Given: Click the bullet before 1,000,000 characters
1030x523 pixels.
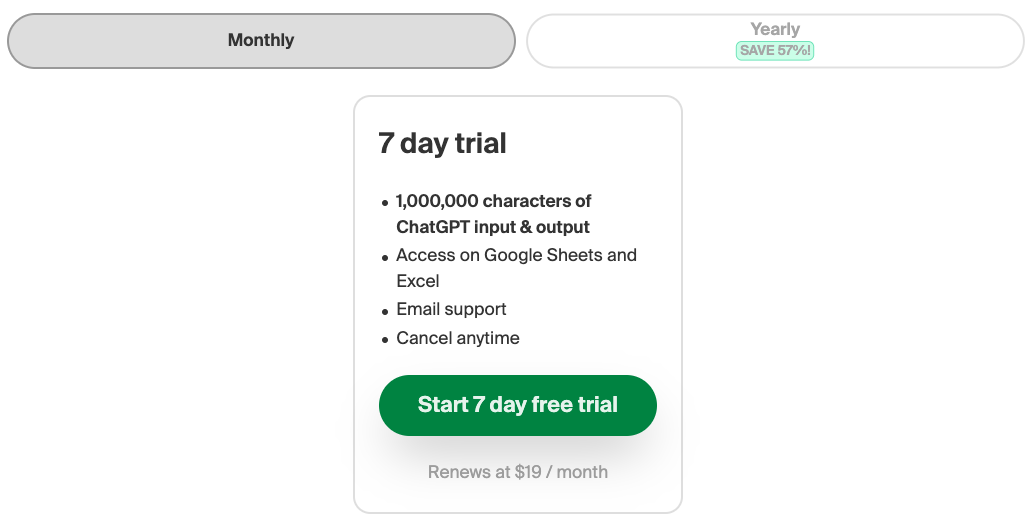Looking at the screenshot, I should (x=385, y=203).
